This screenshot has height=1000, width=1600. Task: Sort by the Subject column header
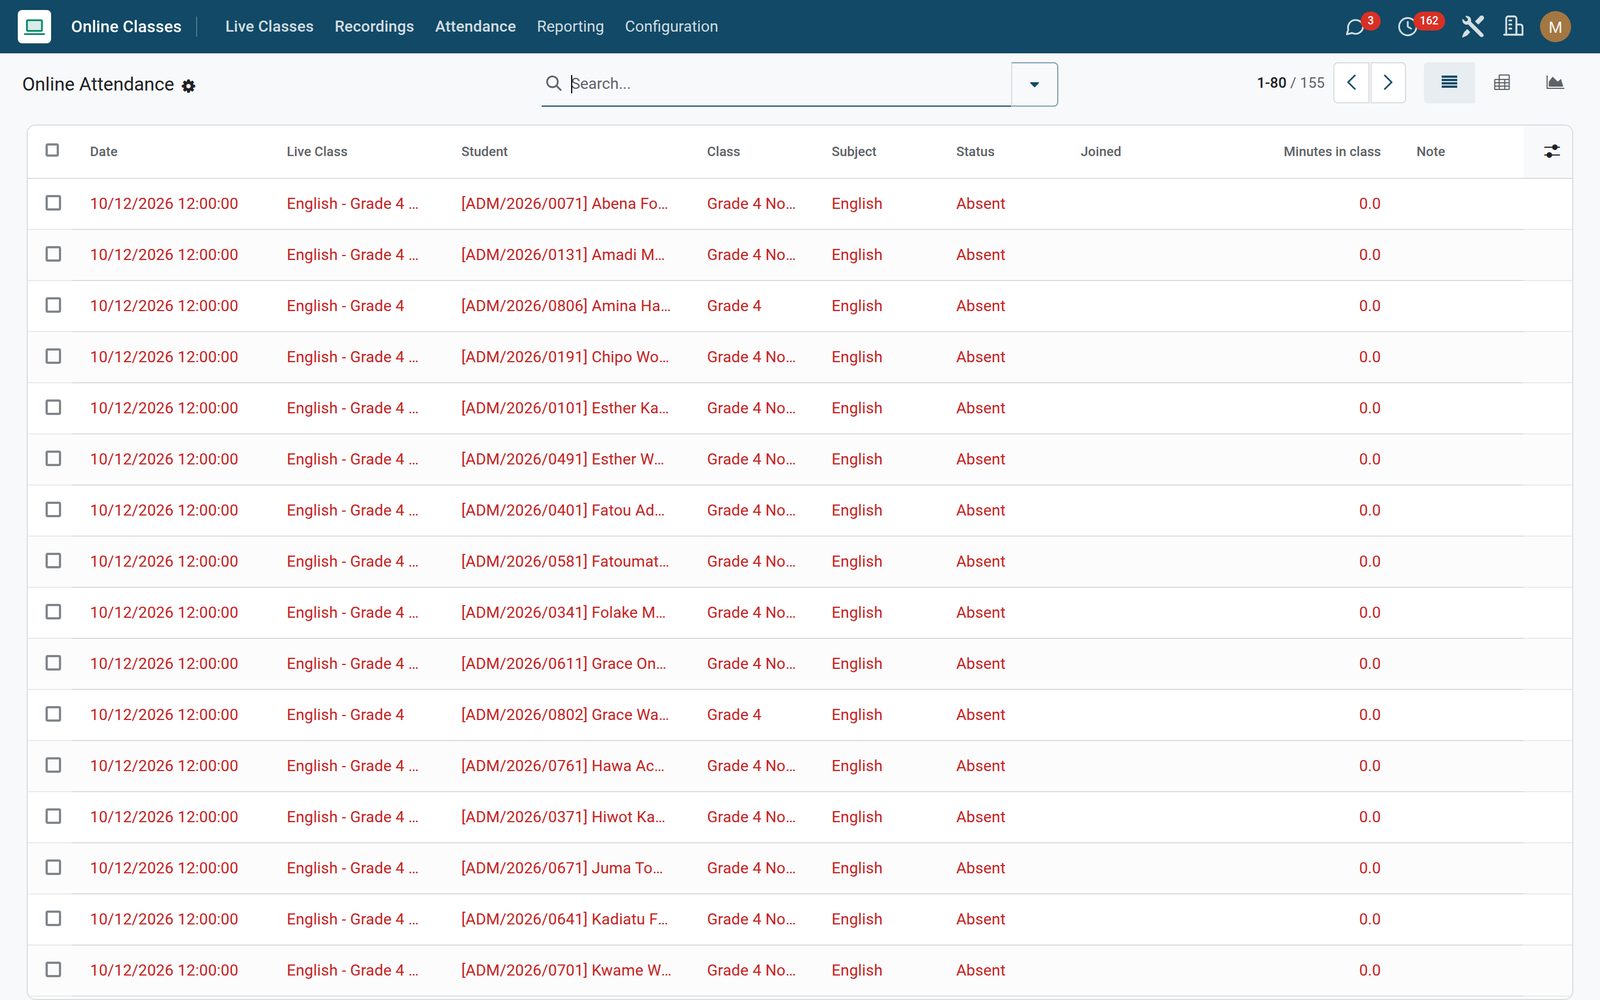854,152
